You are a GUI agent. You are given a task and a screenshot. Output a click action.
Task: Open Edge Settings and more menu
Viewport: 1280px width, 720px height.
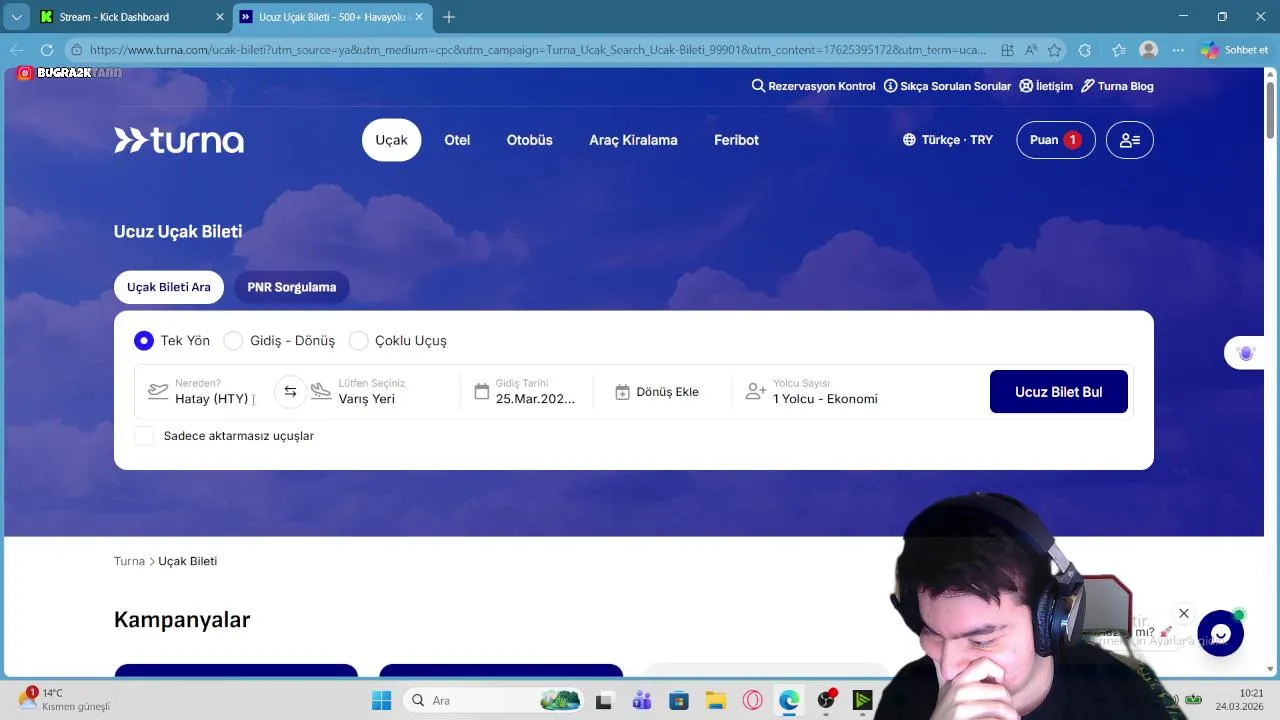tap(1179, 50)
